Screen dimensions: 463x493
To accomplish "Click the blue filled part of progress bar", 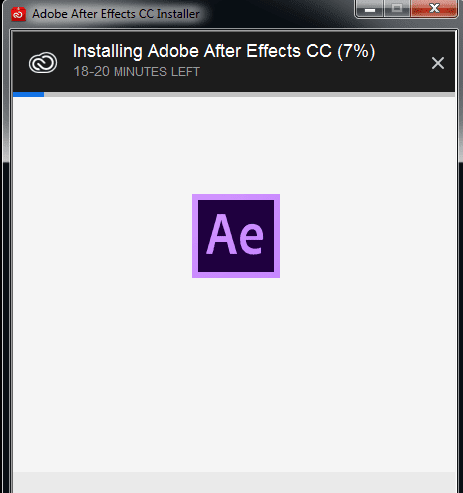I will (28, 94).
